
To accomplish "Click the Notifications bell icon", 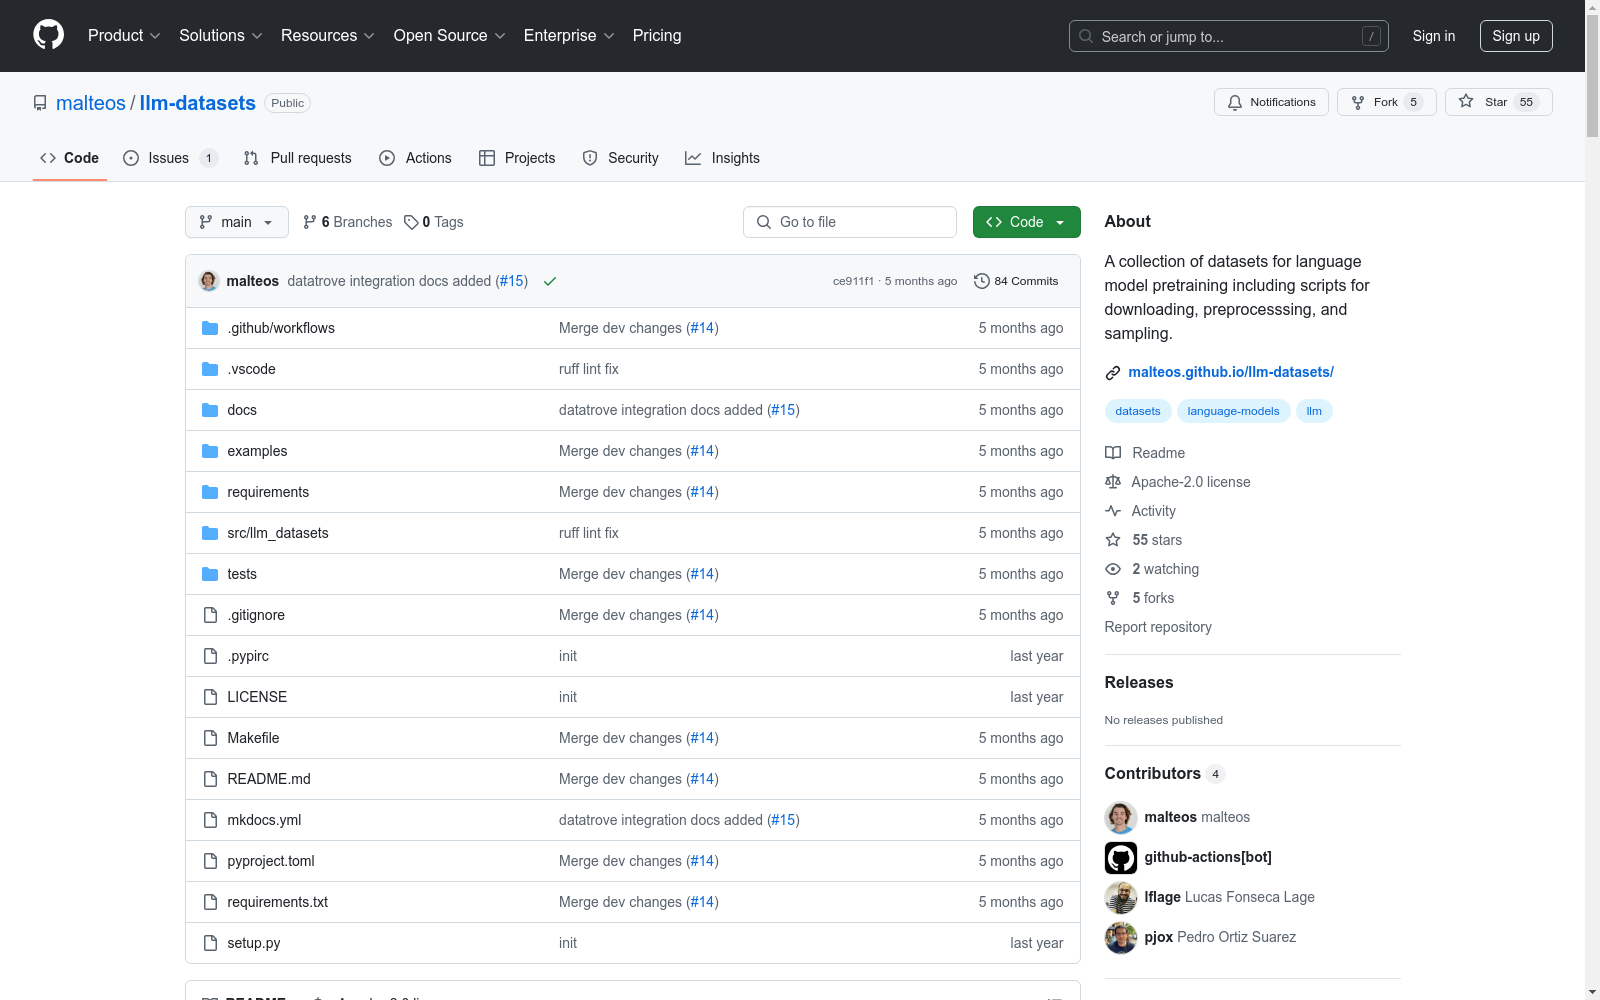I will point(1235,102).
